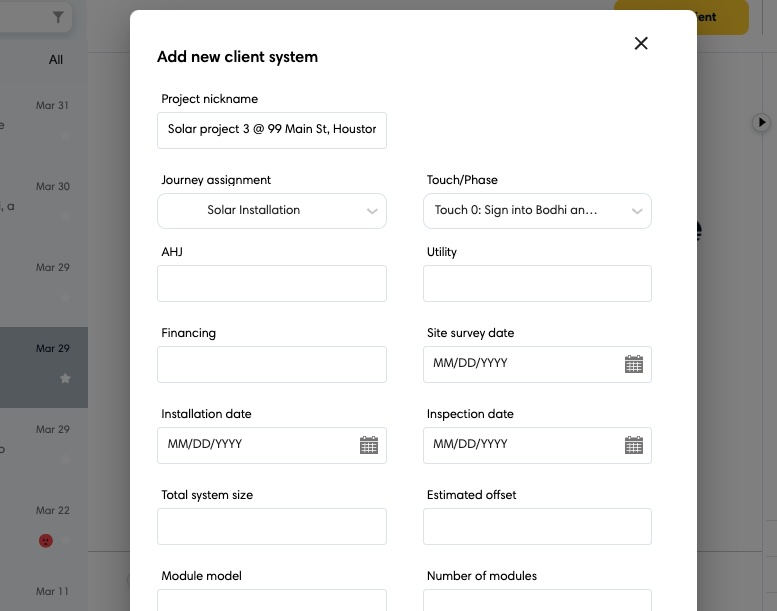This screenshot has height=611, width=777.
Task: Expand the Journey assignment dropdown
Action: 272,211
